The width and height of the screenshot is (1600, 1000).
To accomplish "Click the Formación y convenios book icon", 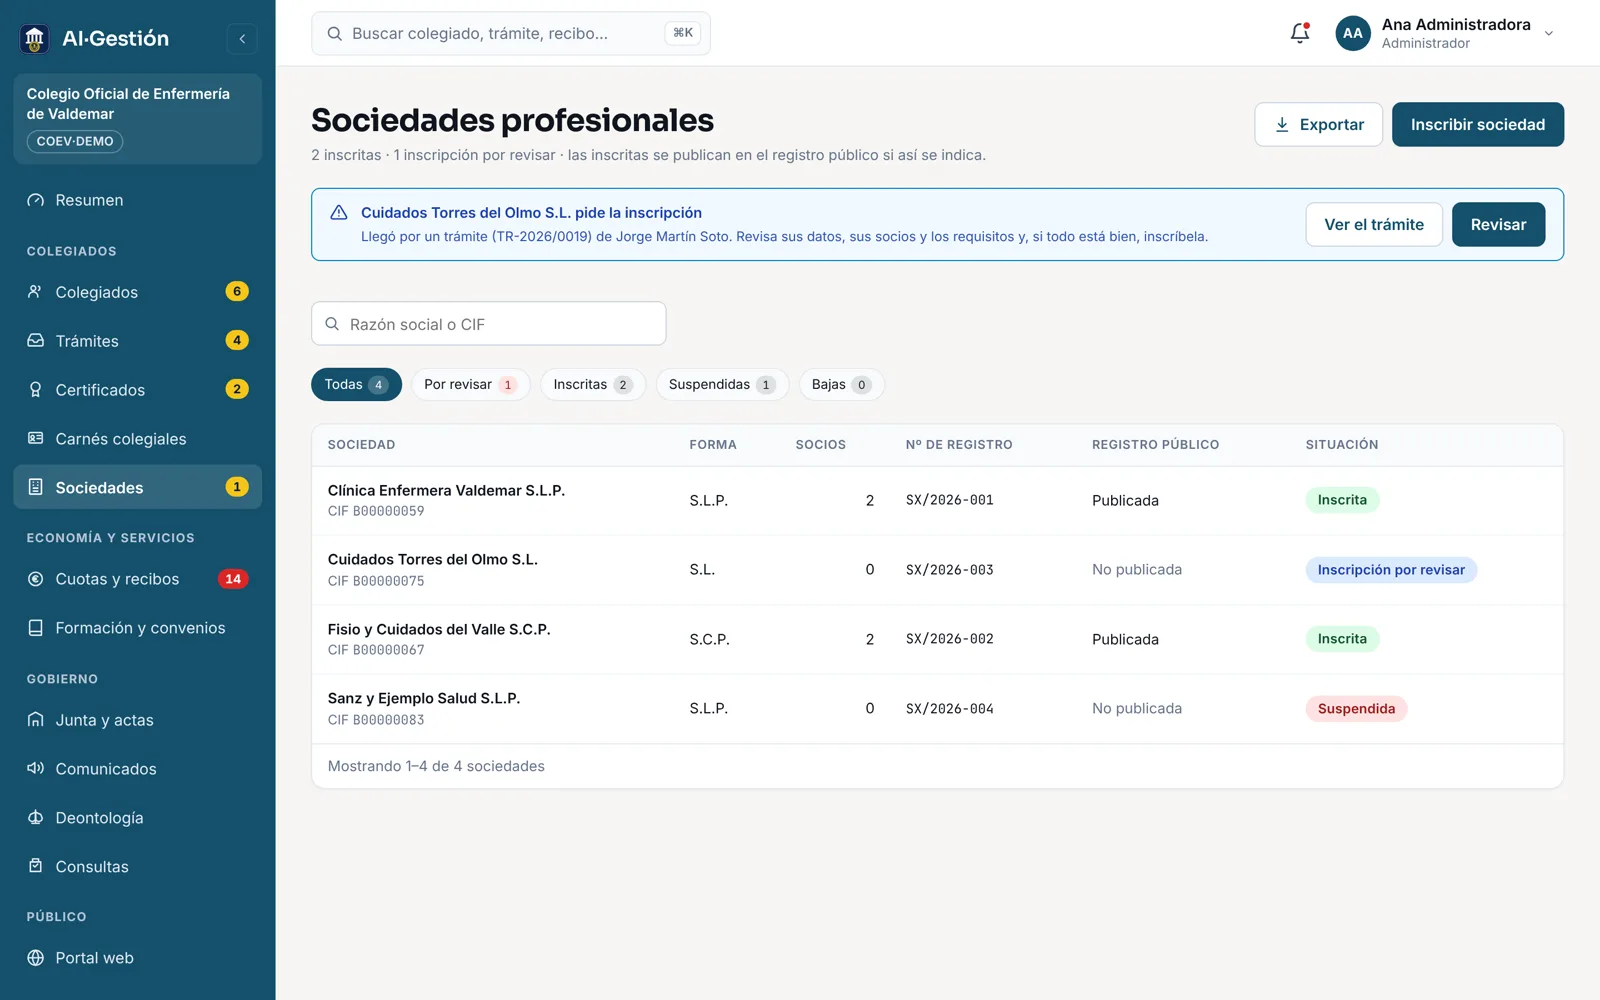I will 36,628.
